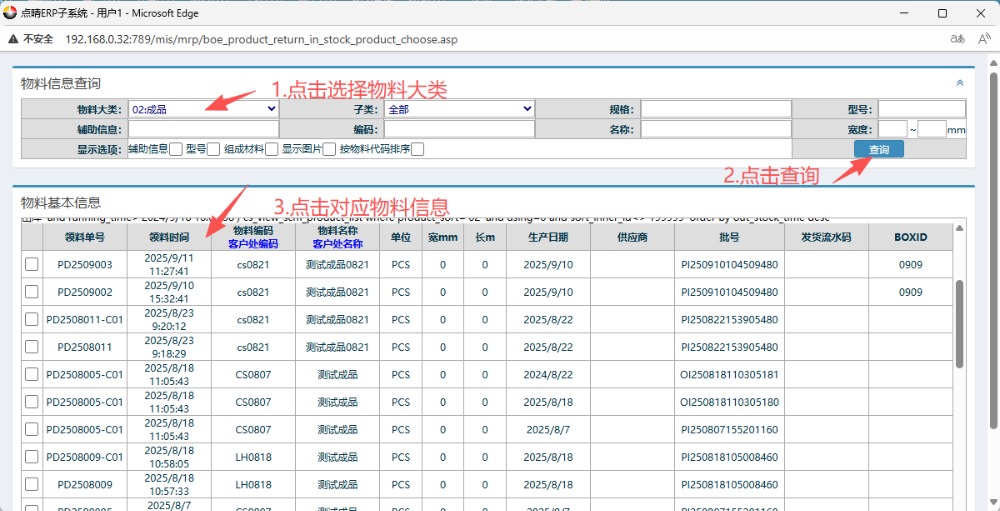Check the 按物料代码排序 checkbox
The height and width of the screenshot is (511, 1000).
pos(418,150)
